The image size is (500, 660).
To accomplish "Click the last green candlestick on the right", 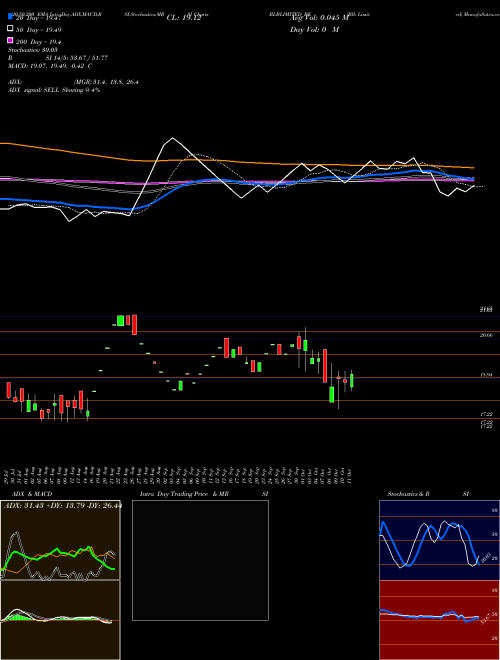I will (x=352, y=381).
